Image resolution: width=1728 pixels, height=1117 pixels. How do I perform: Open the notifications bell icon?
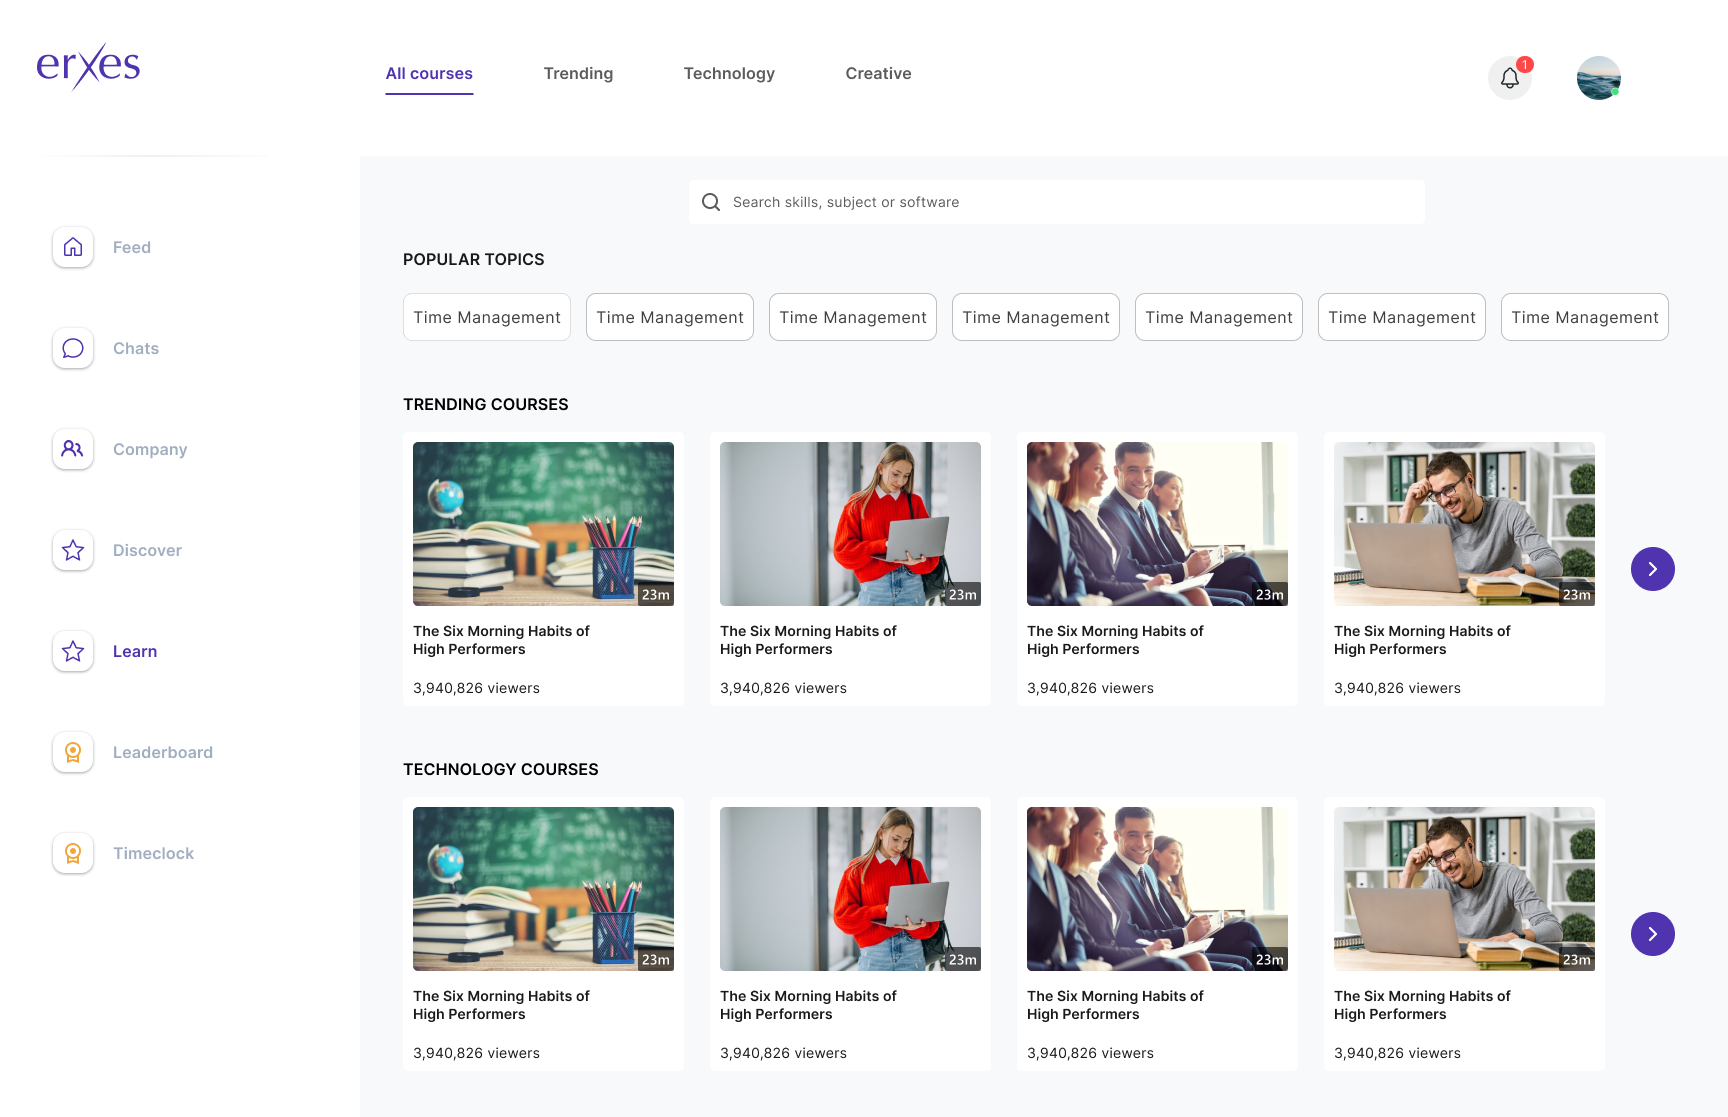pos(1509,78)
